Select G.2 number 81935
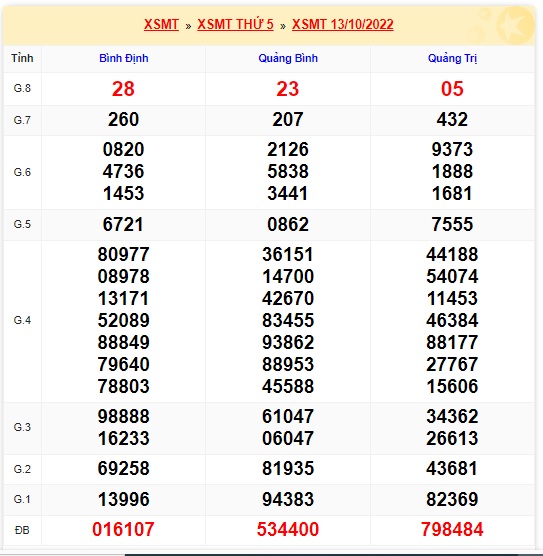543x556 pixels. pyautogui.click(x=288, y=469)
